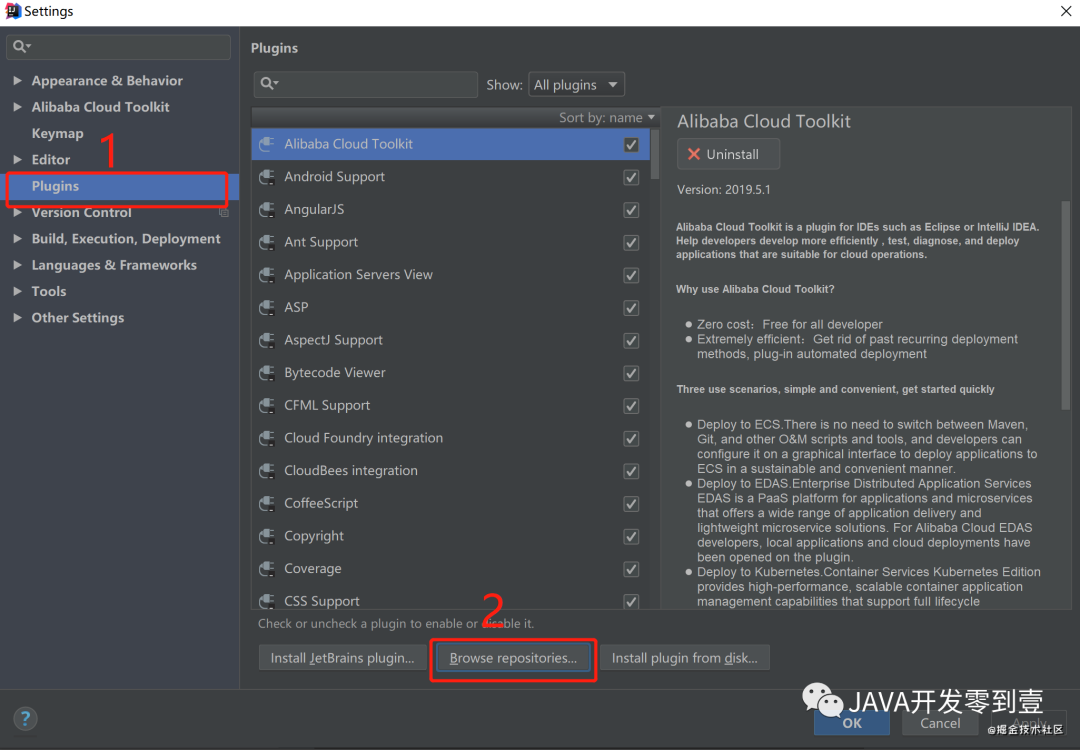Toggle the AngularJS plugin checkbox
The image size is (1080, 750).
(631, 210)
